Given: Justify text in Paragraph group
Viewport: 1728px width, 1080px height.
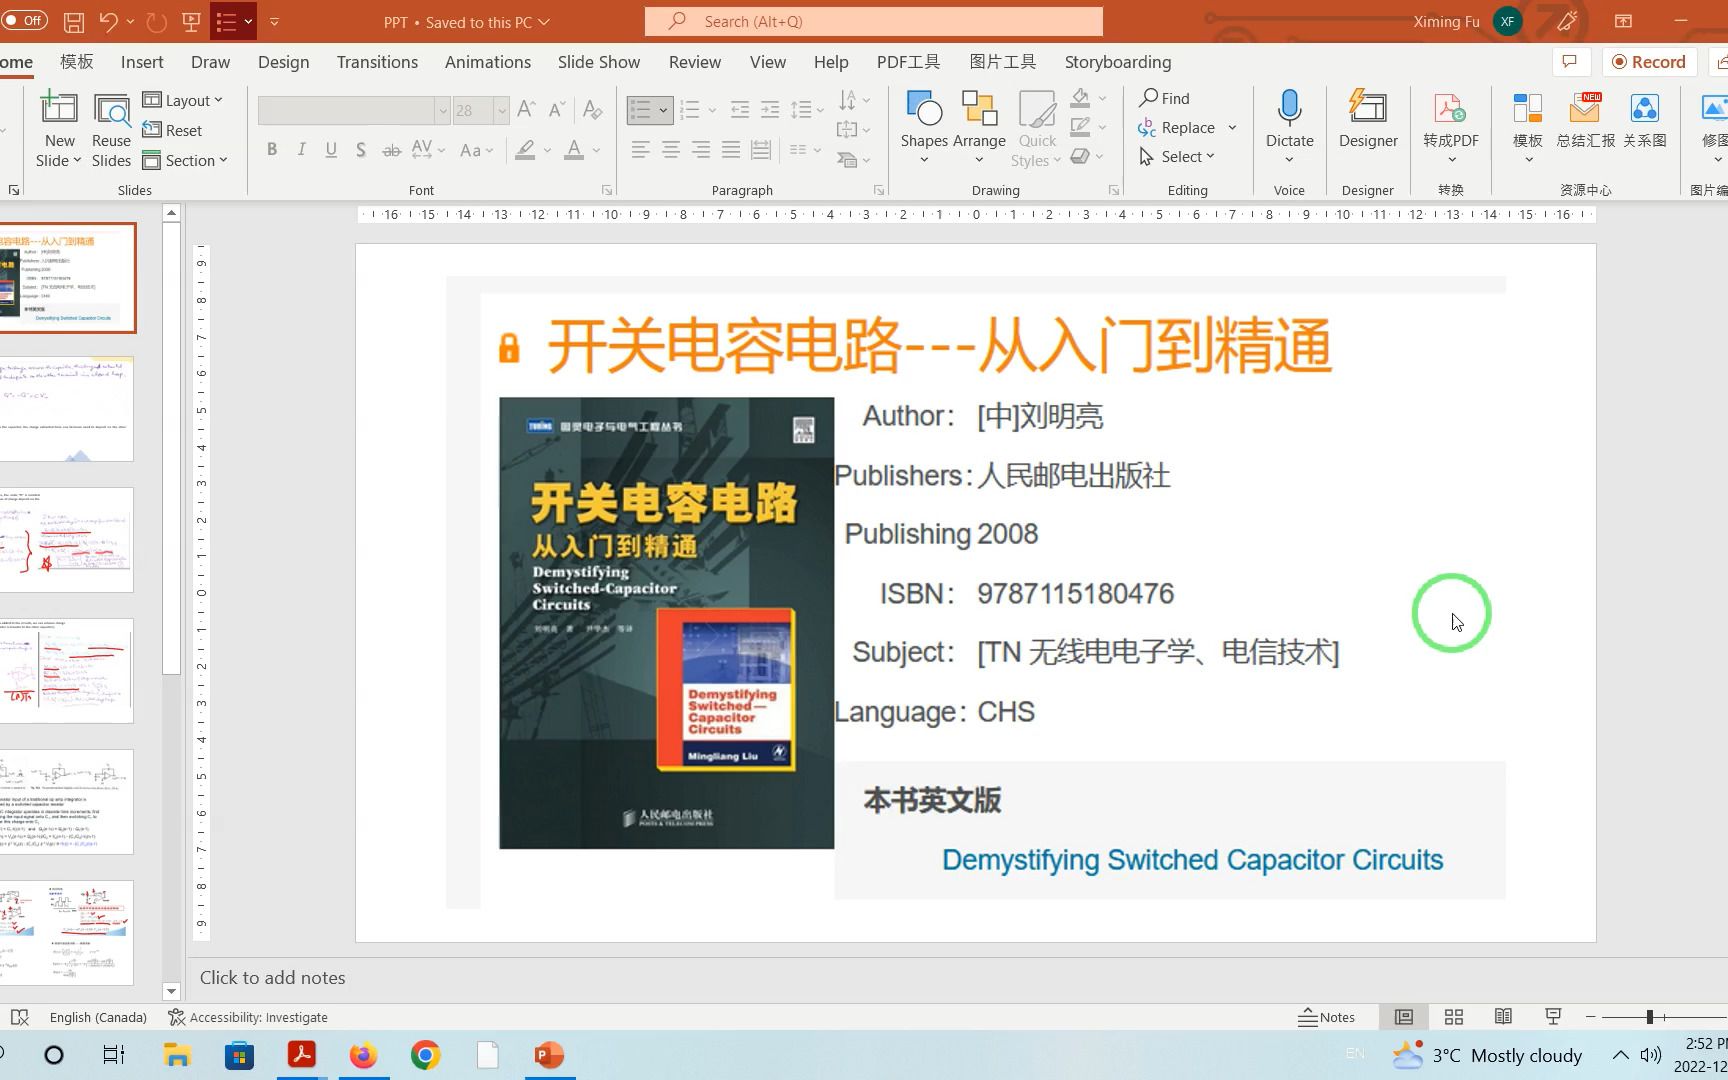Looking at the screenshot, I should click(x=731, y=150).
